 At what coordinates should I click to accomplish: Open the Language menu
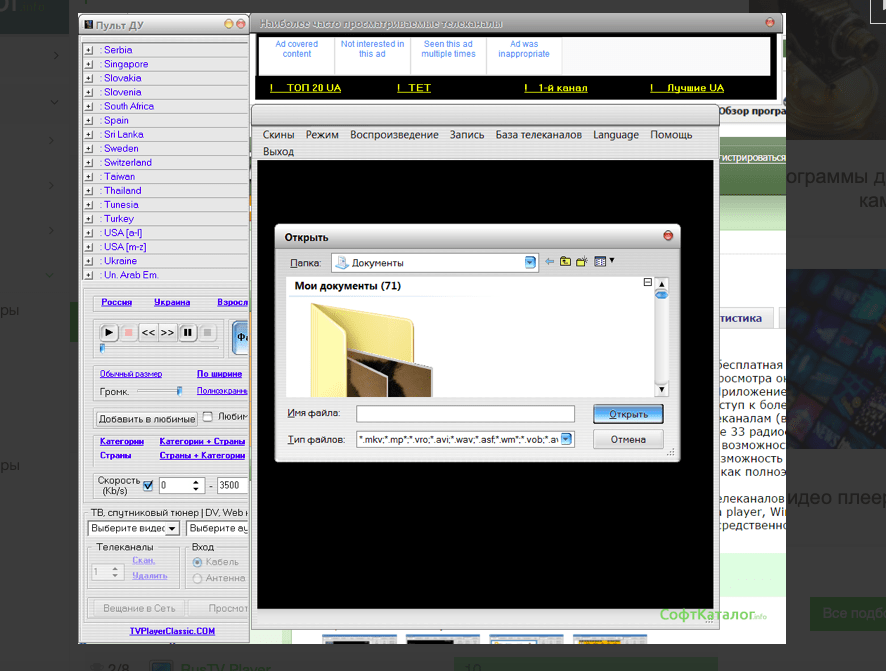(616, 135)
